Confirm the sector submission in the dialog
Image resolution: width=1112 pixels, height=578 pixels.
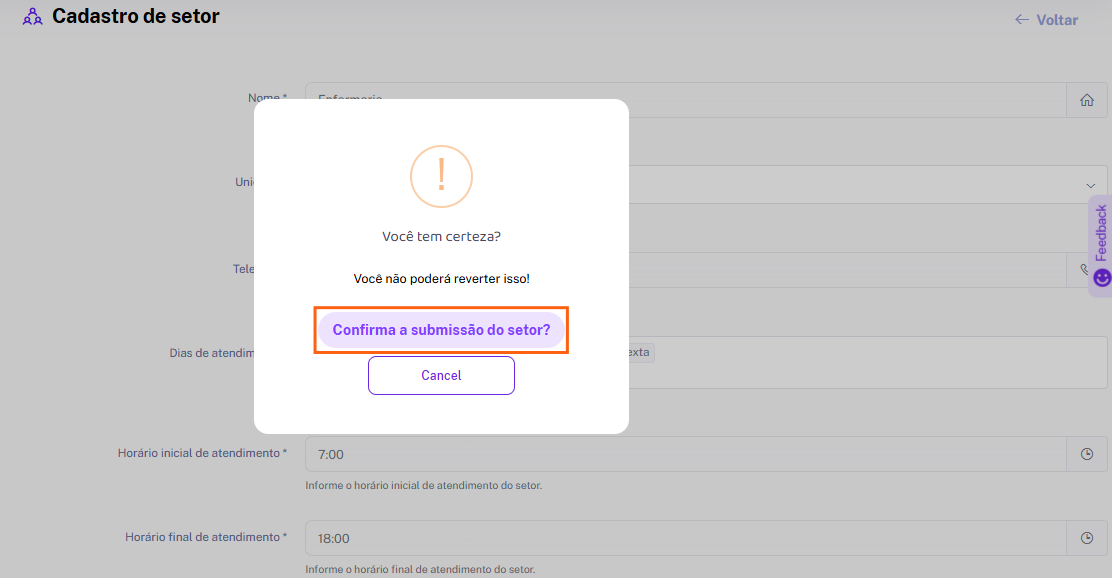pos(441,330)
